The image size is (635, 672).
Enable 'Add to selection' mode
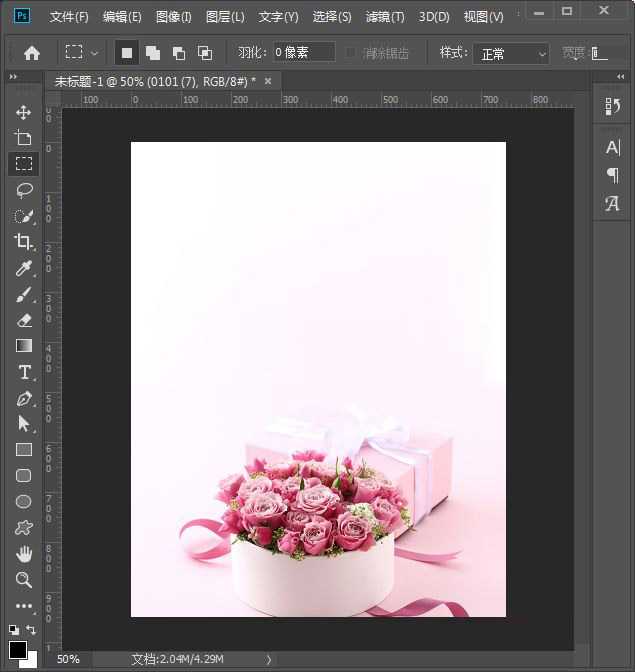point(153,53)
